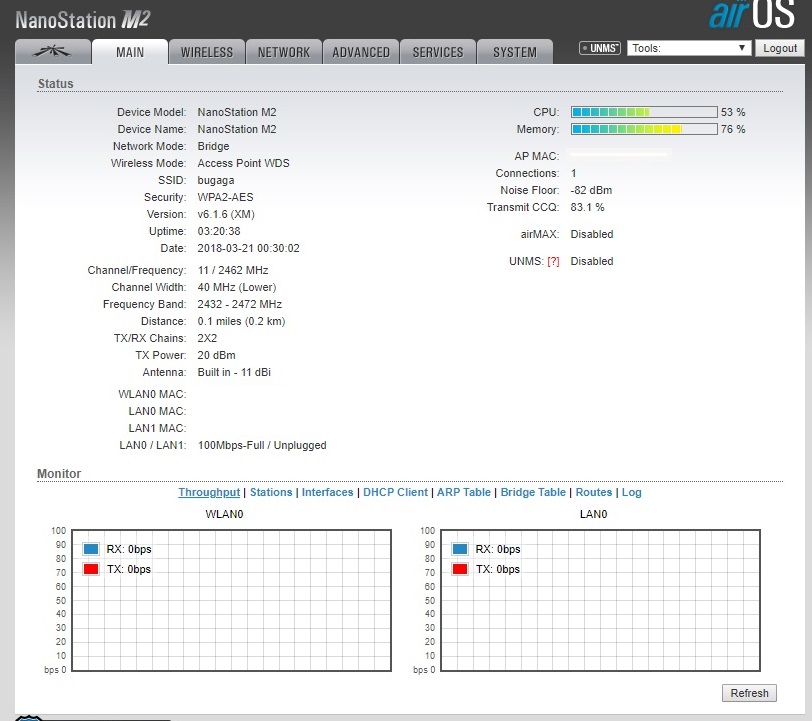
Task: Open the Log link
Action: click(x=631, y=492)
